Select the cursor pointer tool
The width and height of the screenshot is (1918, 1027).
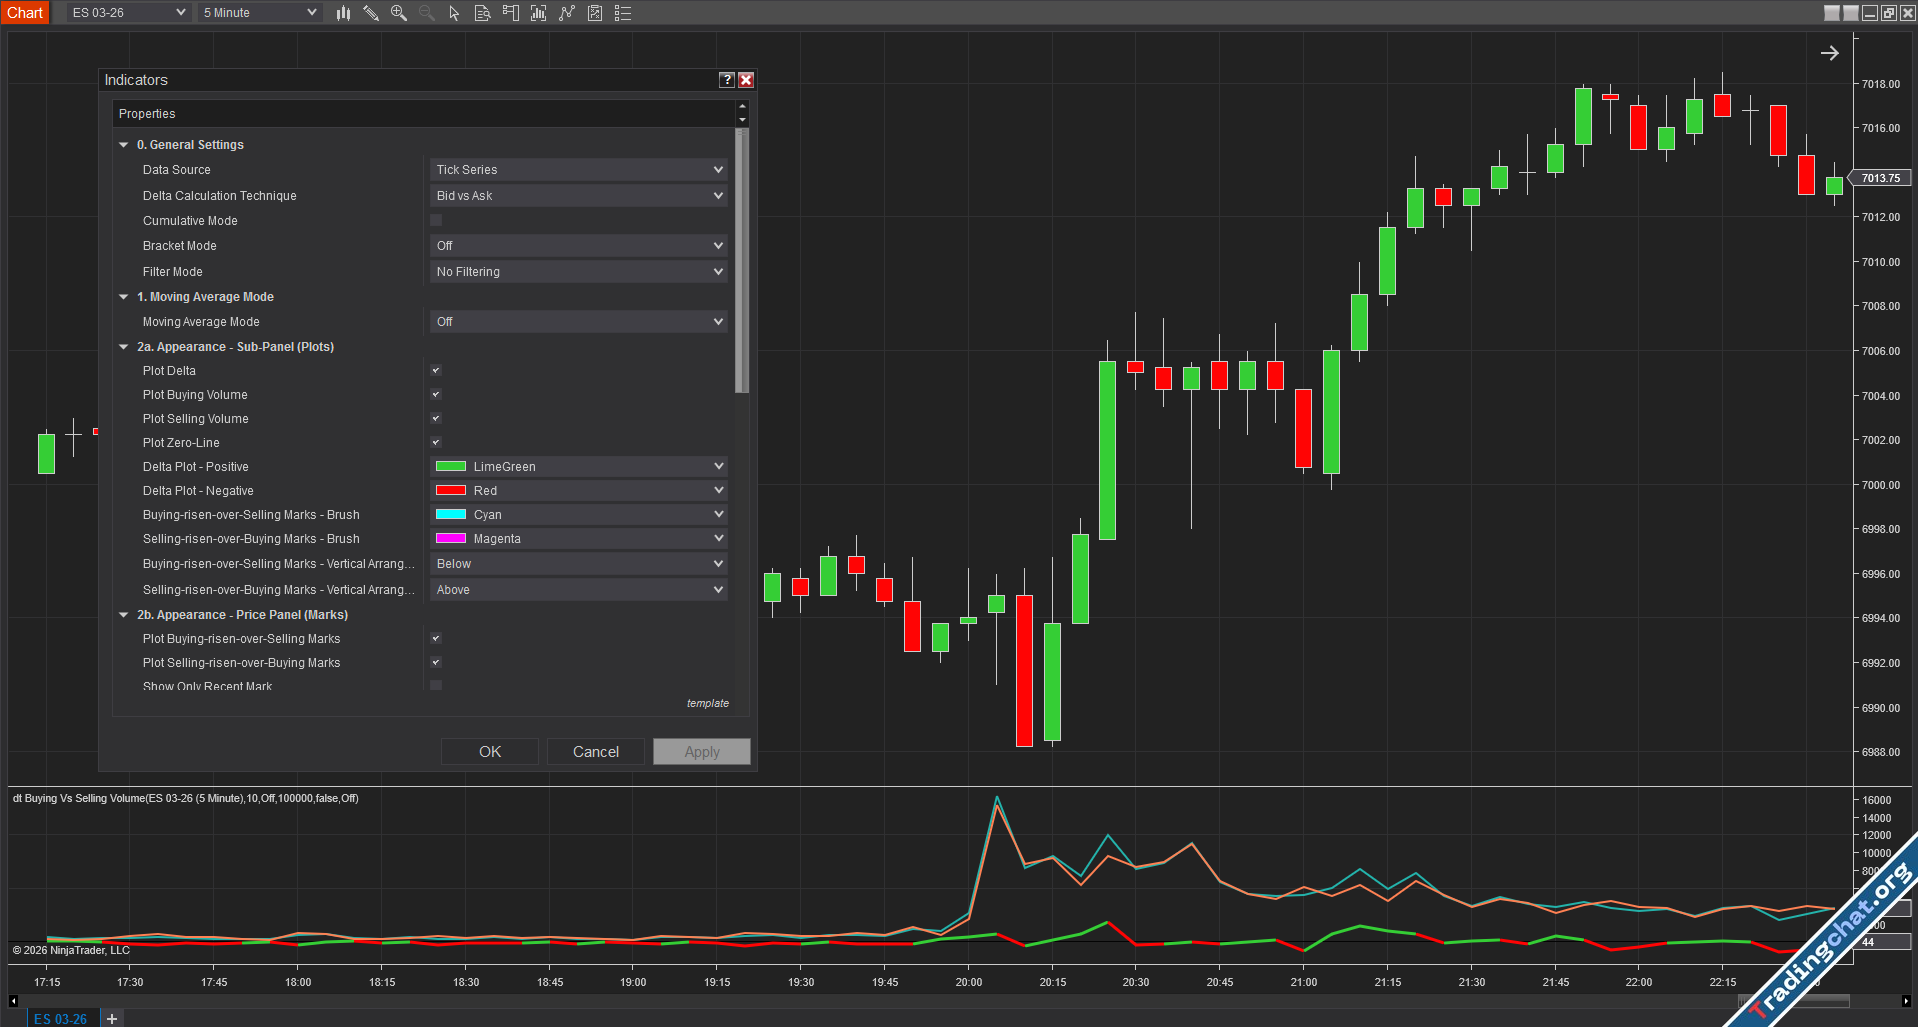pyautogui.click(x=454, y=13)
